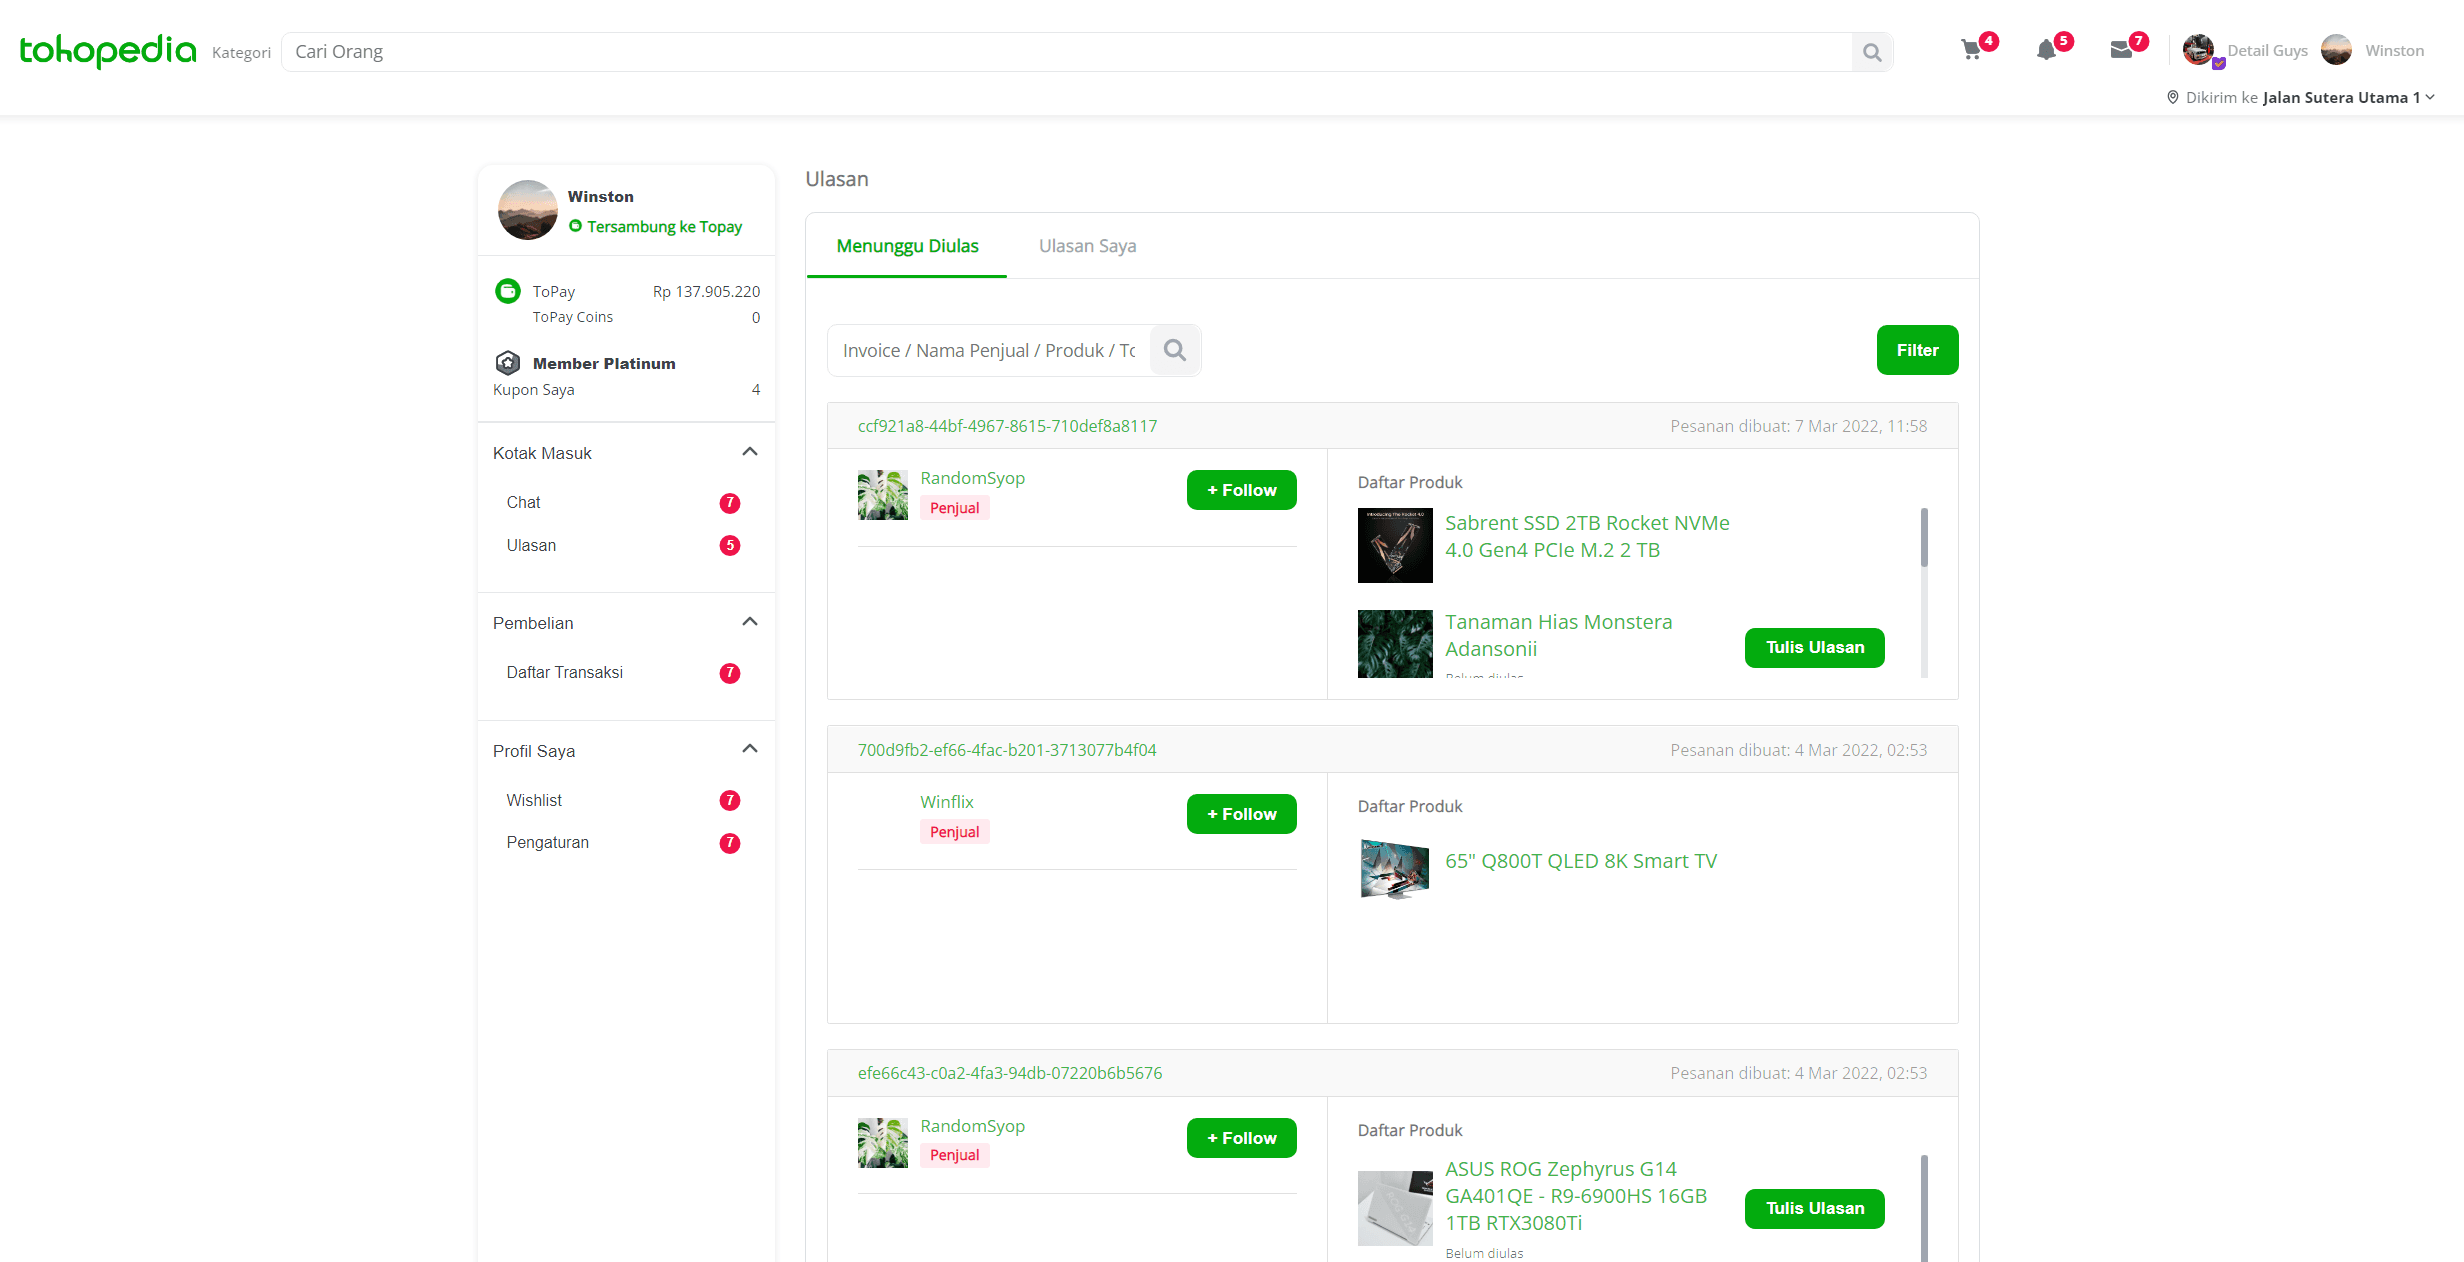This screenshot has height=1262, width=2464.
Task: Open the messages envelope icon
Action: coord(2123,49)
